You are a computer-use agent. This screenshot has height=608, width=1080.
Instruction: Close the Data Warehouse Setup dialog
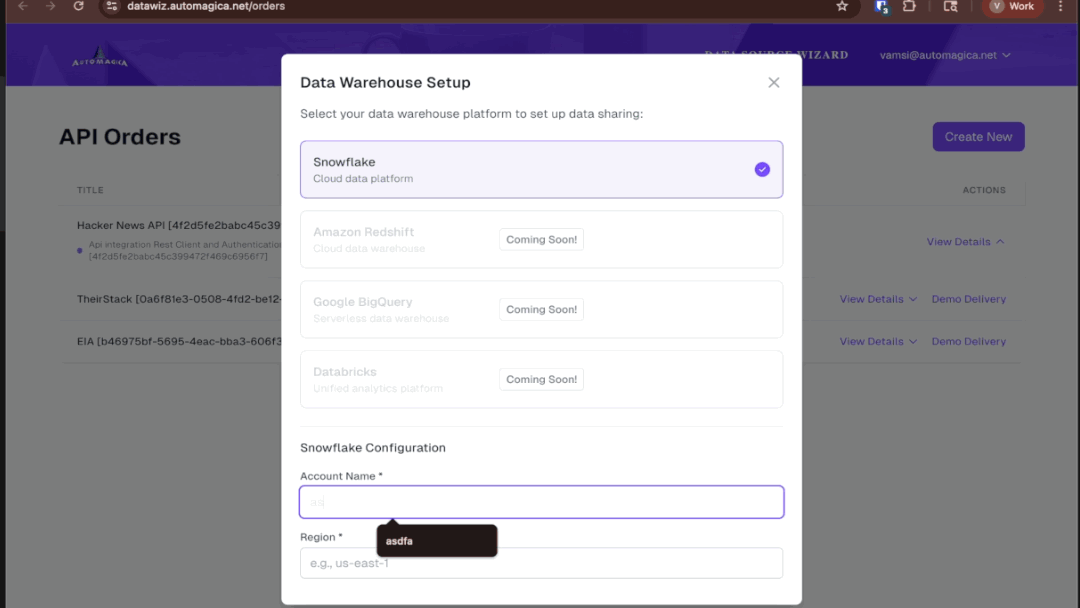point(773,83)
